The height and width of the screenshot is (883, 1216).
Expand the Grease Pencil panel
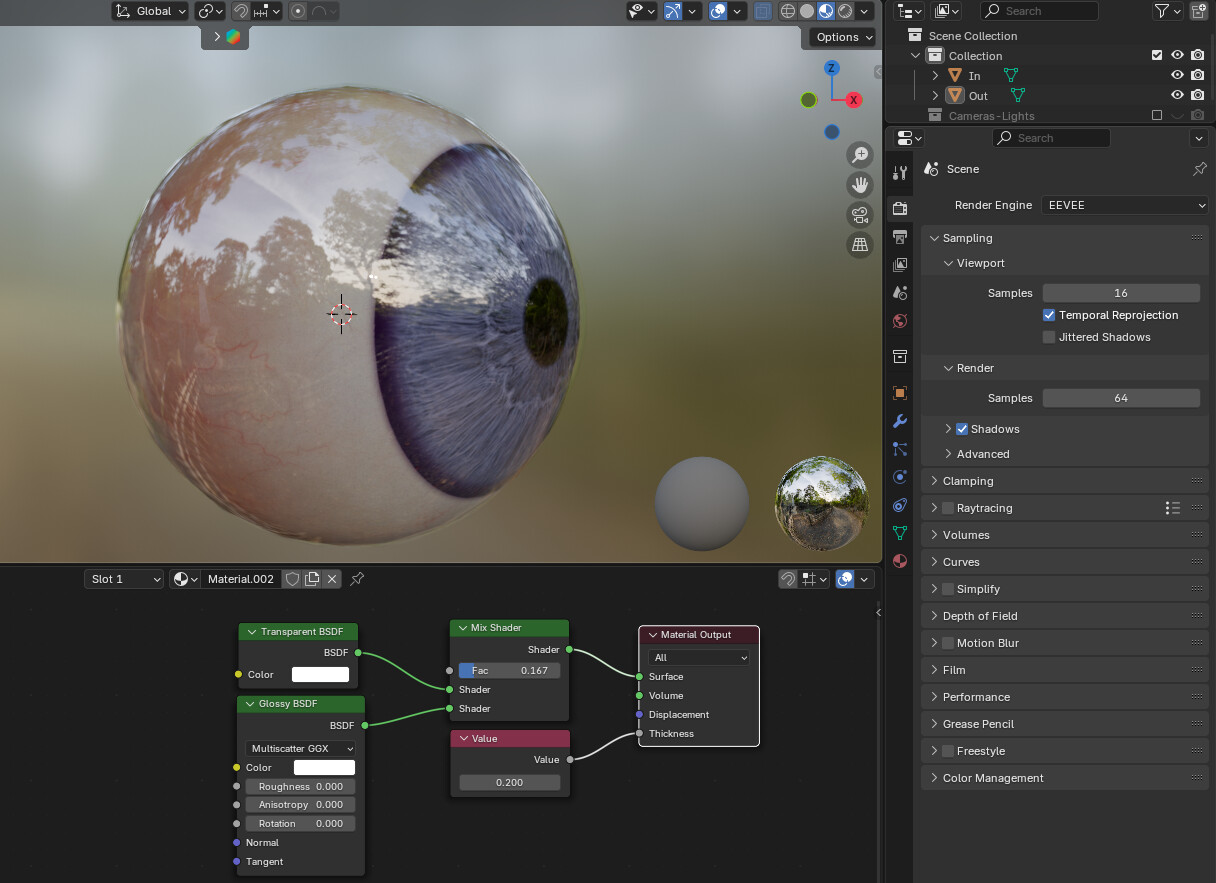(x=934, y=724)
